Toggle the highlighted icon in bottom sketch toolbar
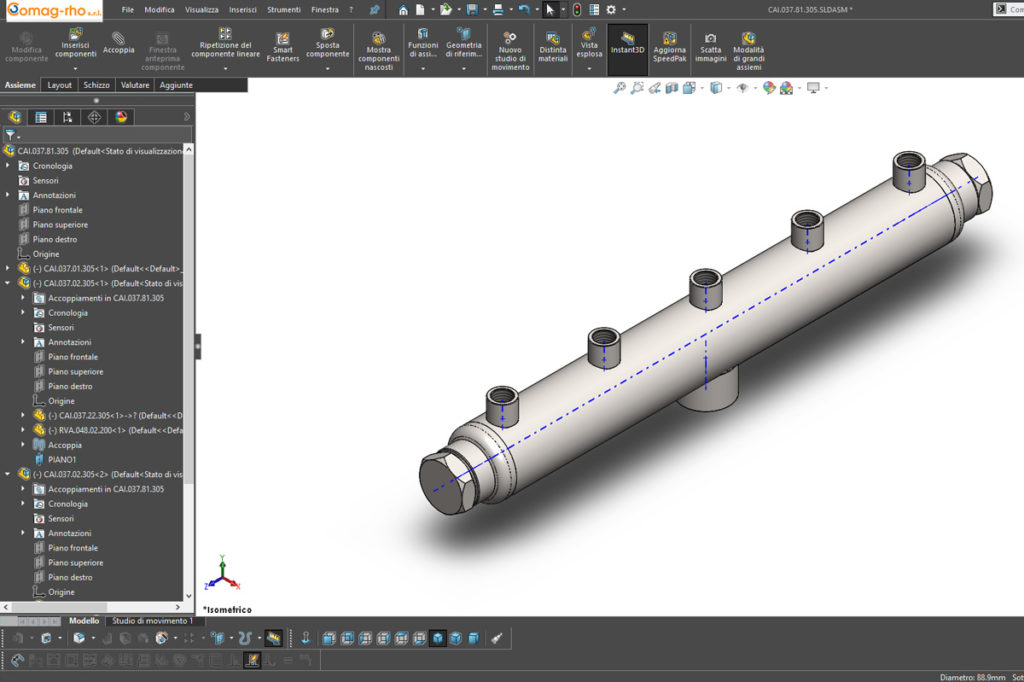This screenshot has width=1024, height=682. [251, 660]
